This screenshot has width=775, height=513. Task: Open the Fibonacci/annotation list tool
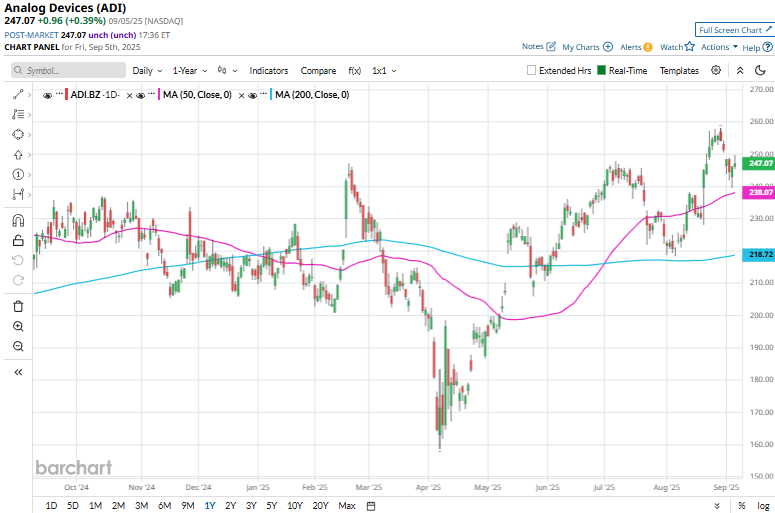coord(18,114)
